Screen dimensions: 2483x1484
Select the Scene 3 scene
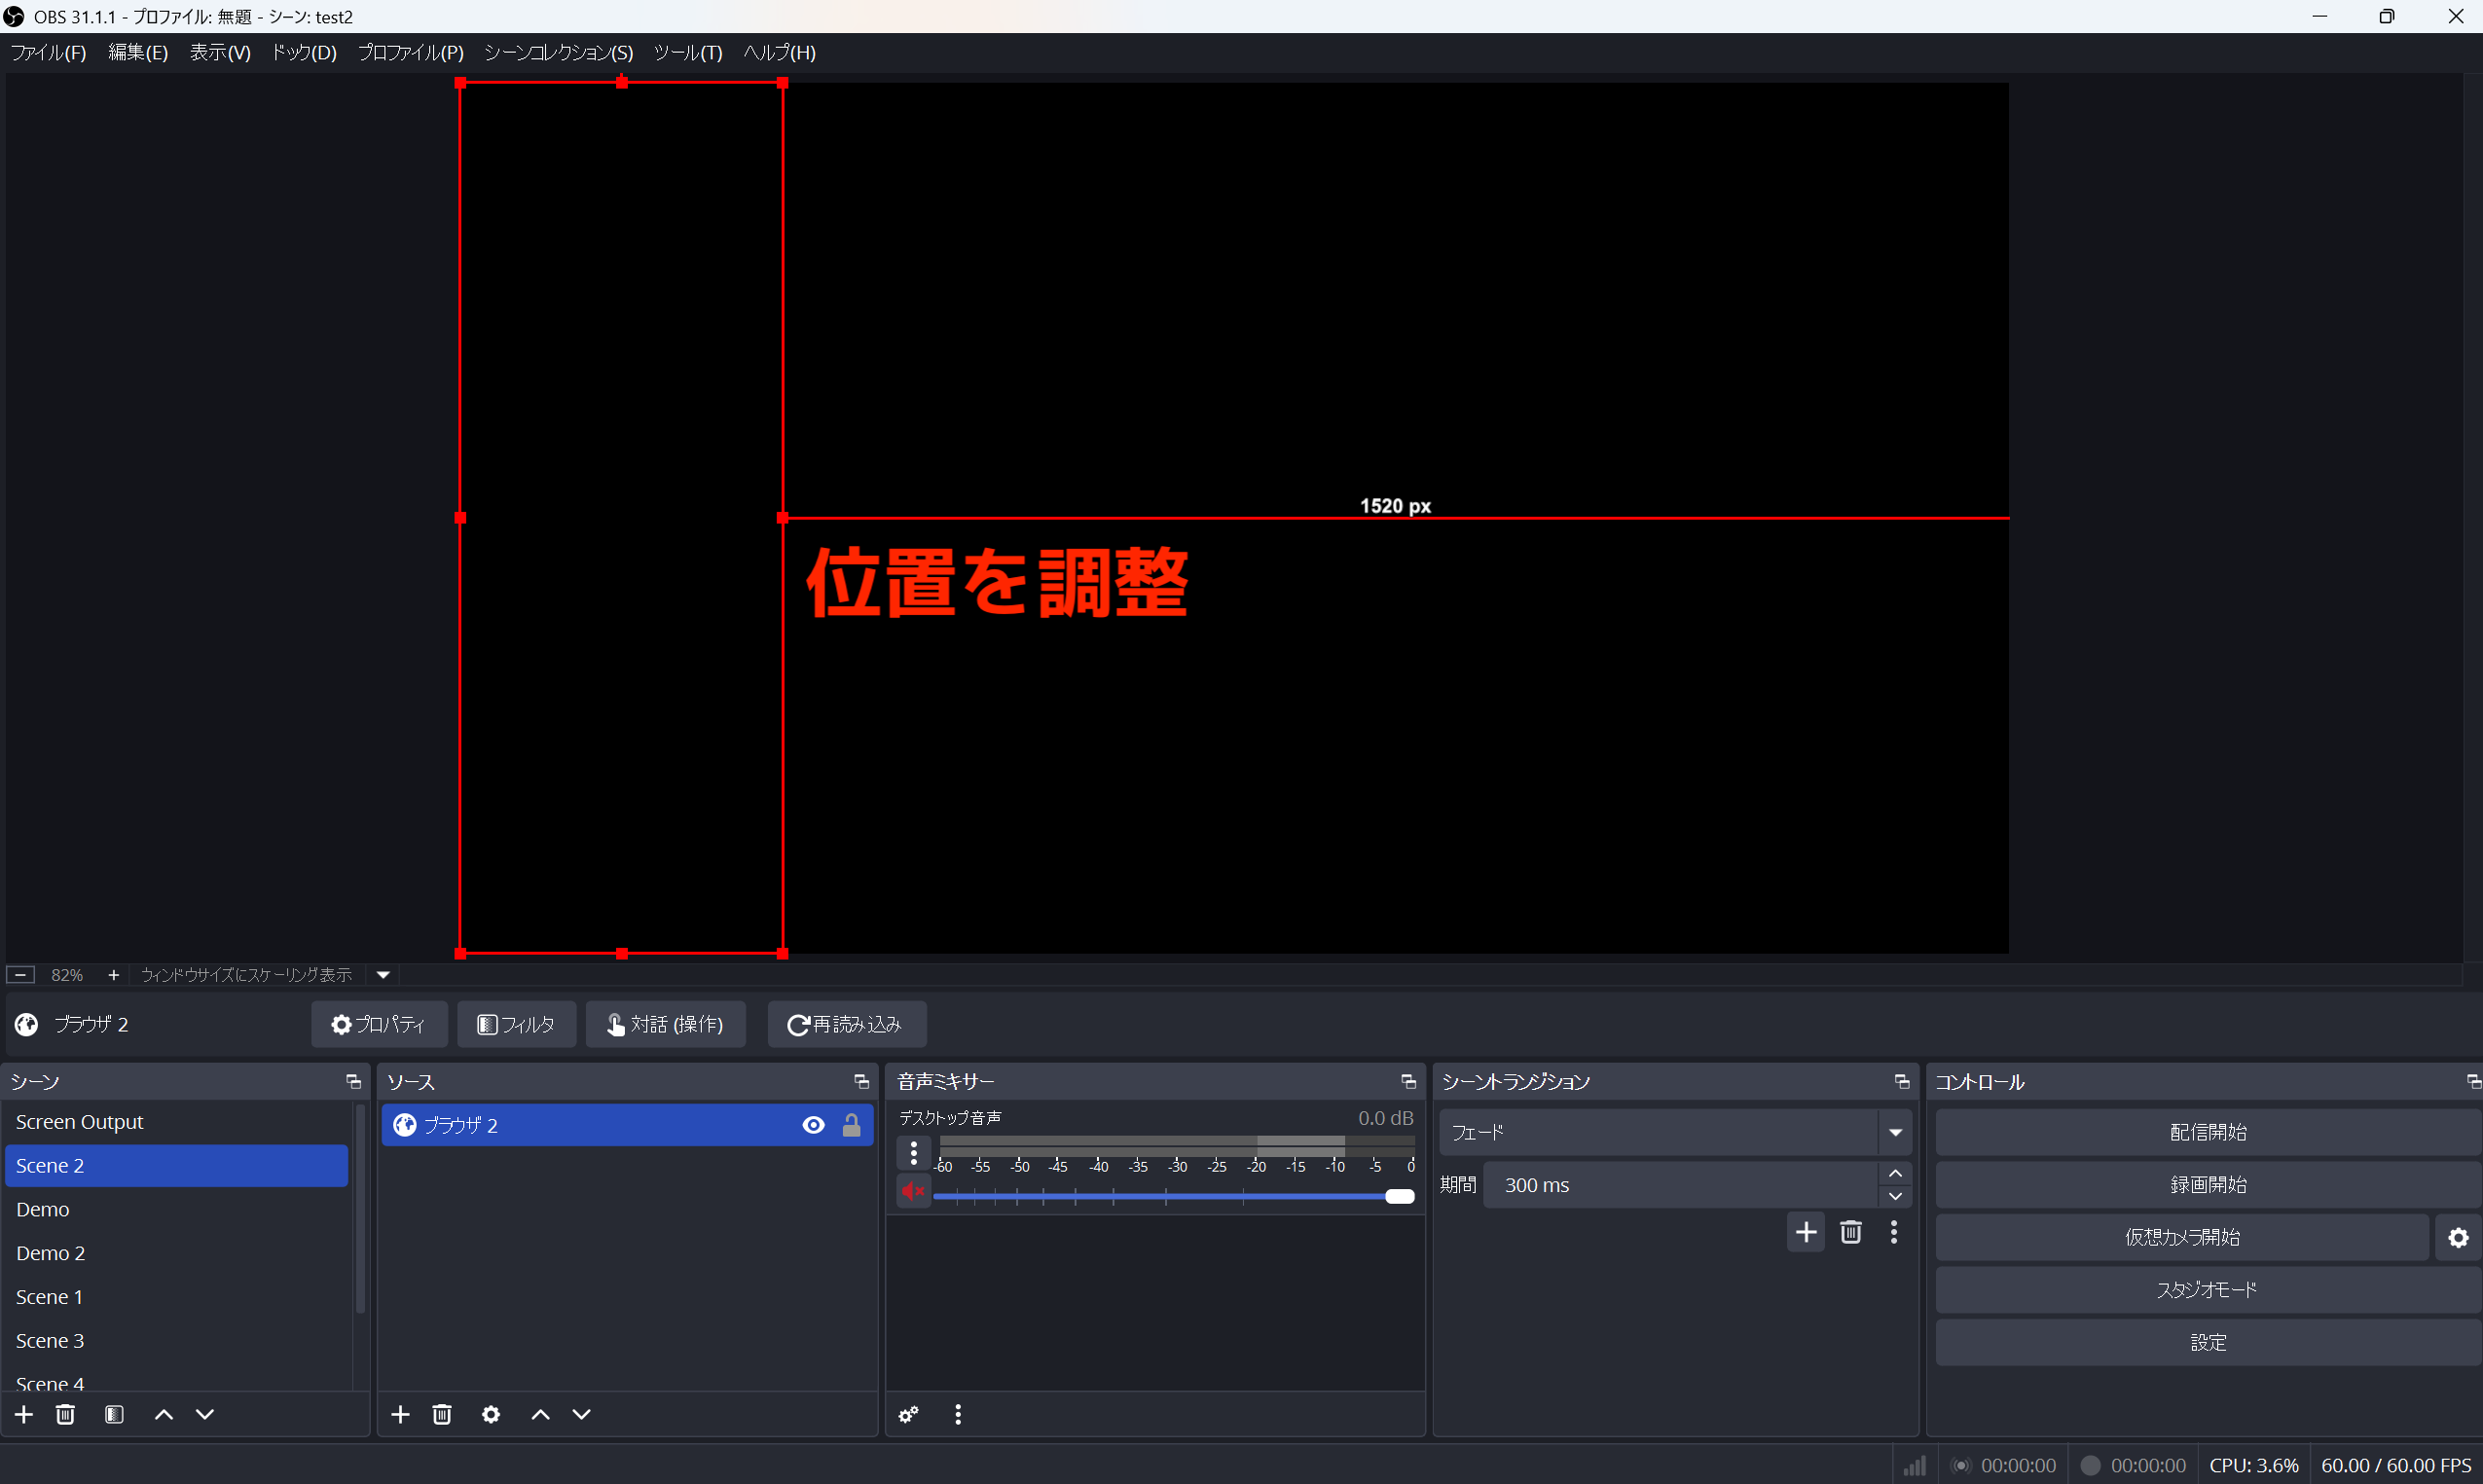[177, 1341]
